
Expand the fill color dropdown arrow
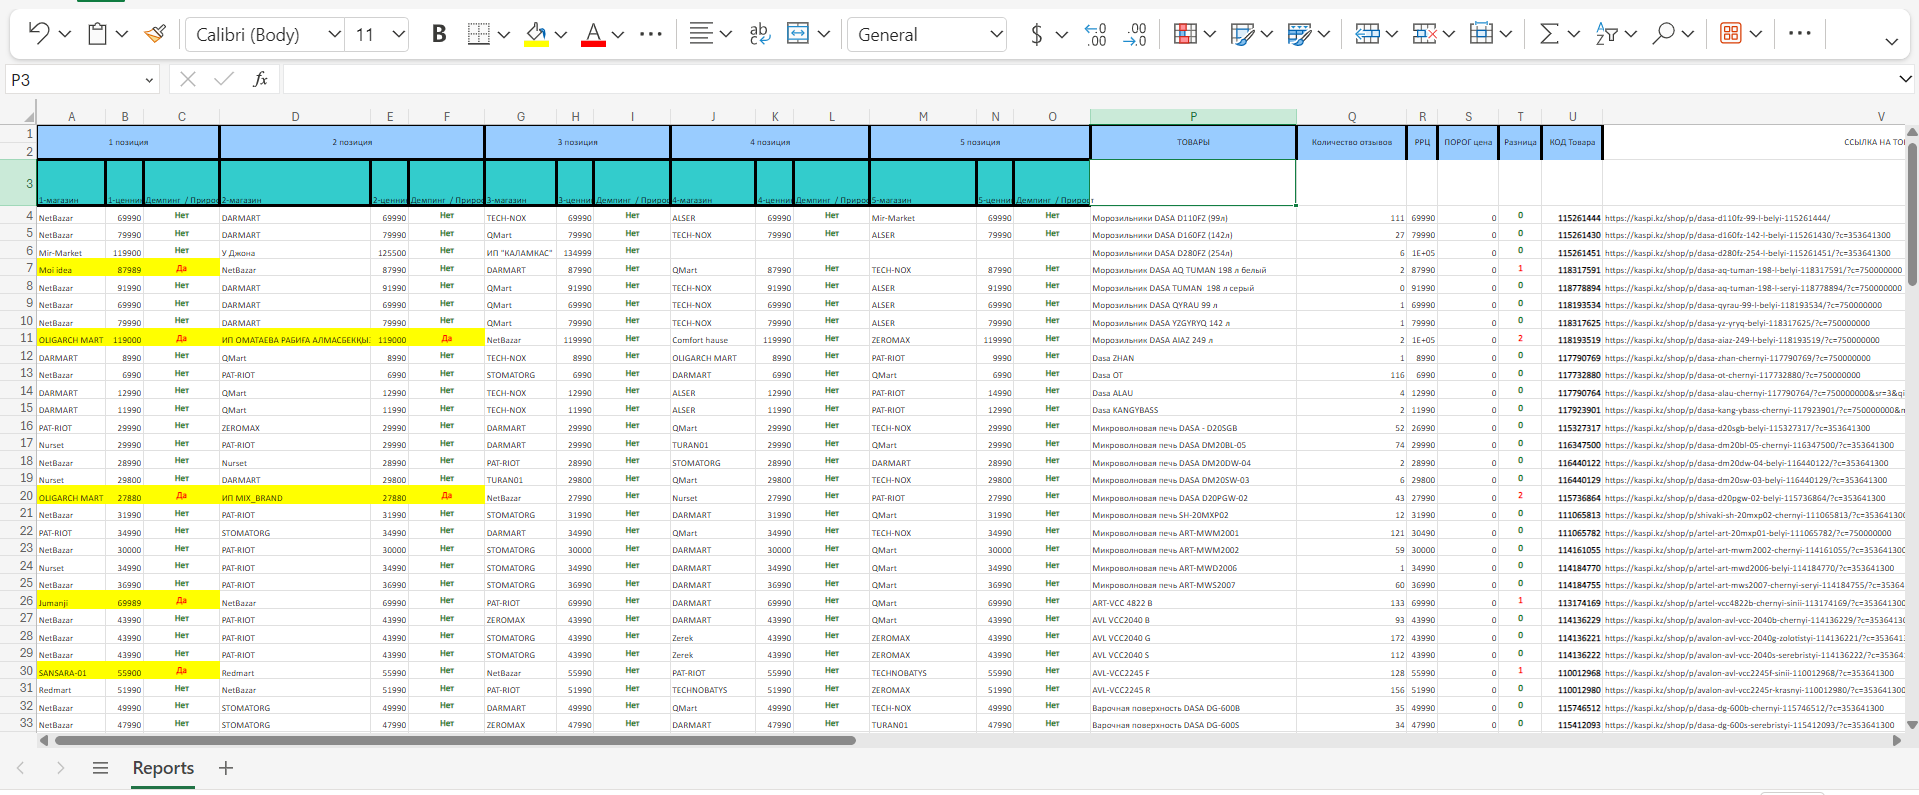tap(561, 34)
